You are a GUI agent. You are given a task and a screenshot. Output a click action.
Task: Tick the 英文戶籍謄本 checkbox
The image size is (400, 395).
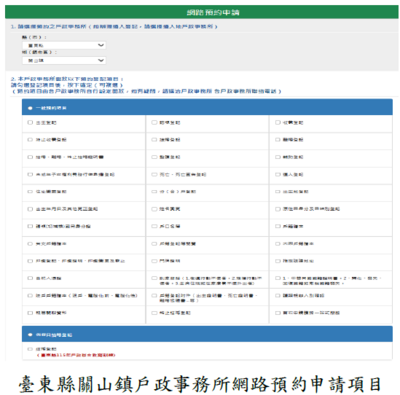(30, 244)
